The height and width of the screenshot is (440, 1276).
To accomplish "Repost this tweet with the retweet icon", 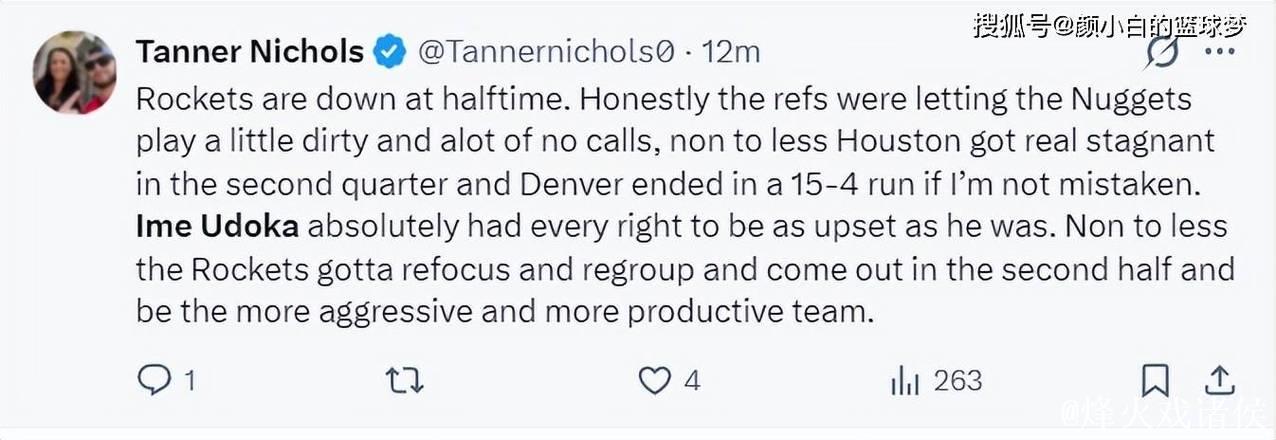I will 405,380.
